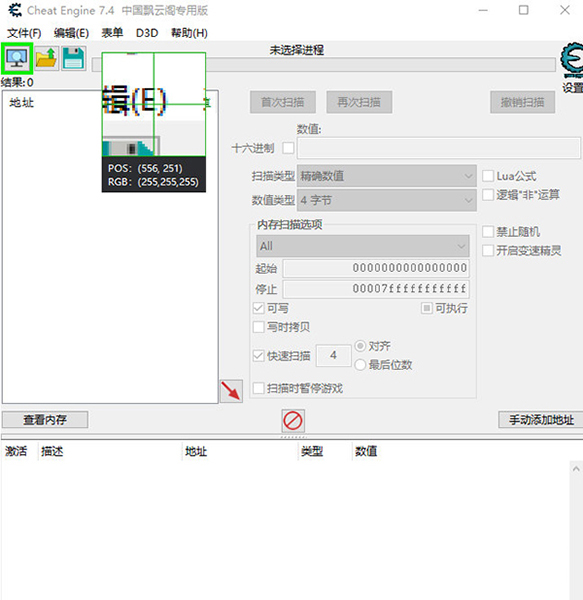Screen dimensions: 583x600
Task: Select the 最后位数 radio button
Action: pyautogui.click(x=360, y=365)
